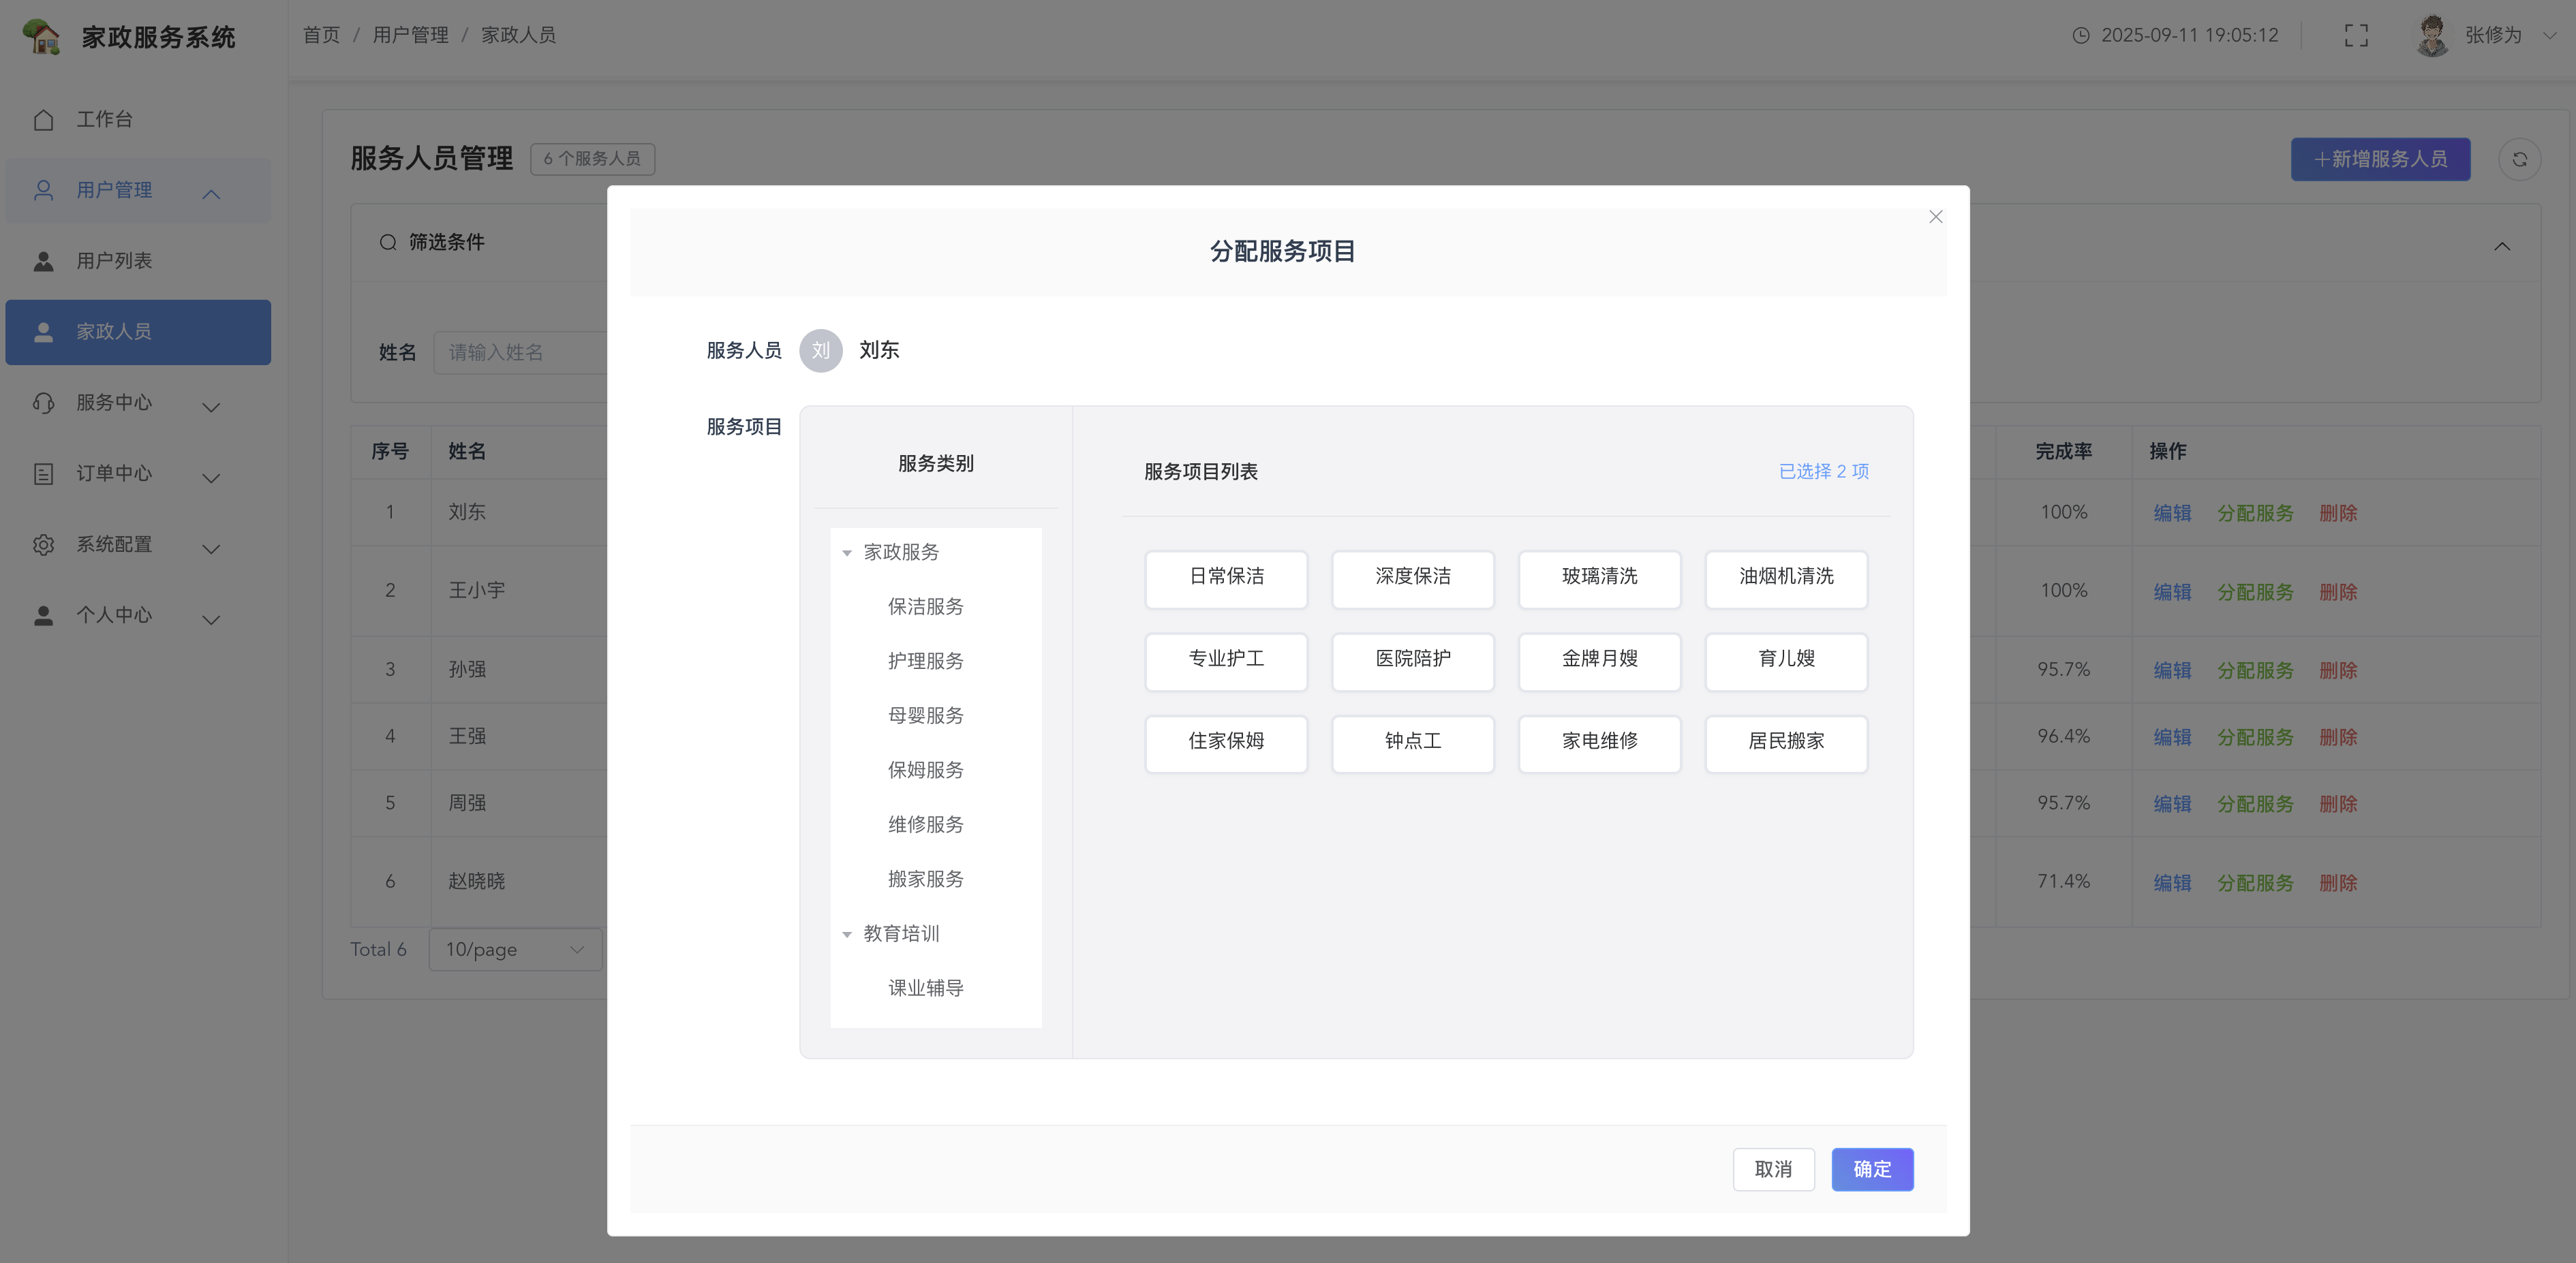The width and height of the screenshot is (2576, 1263).
Task: Open the 10/page pagination dropdown
Action: click(x=514, y=949)
